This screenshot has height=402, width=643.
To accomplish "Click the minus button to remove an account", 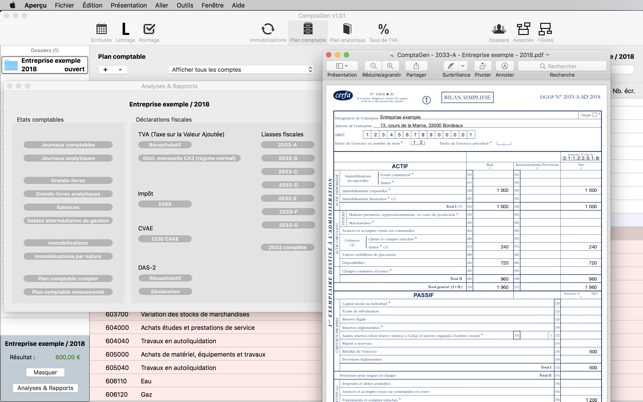I will coord(120,70).
